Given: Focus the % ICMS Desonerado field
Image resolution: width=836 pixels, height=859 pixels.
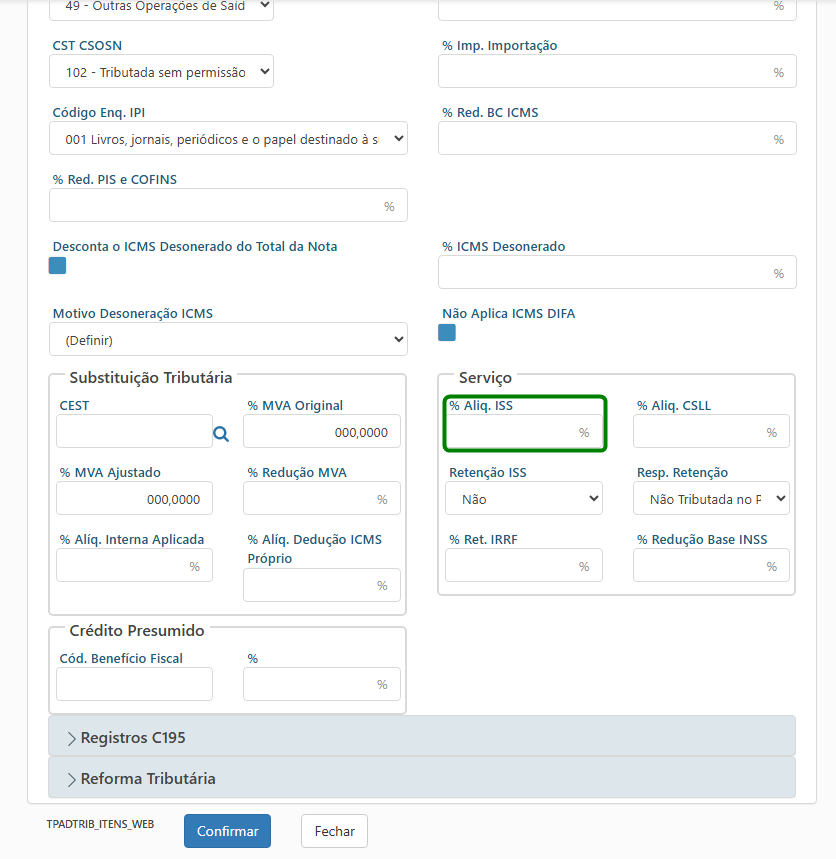Looking at the screenshot, I should coord(606,273).
